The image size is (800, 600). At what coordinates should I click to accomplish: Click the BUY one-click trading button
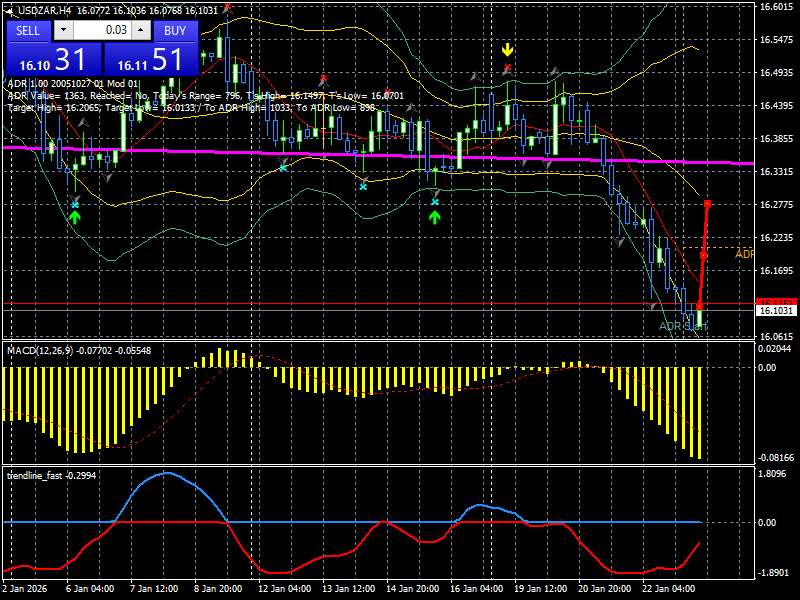click(x=175, y=31)
